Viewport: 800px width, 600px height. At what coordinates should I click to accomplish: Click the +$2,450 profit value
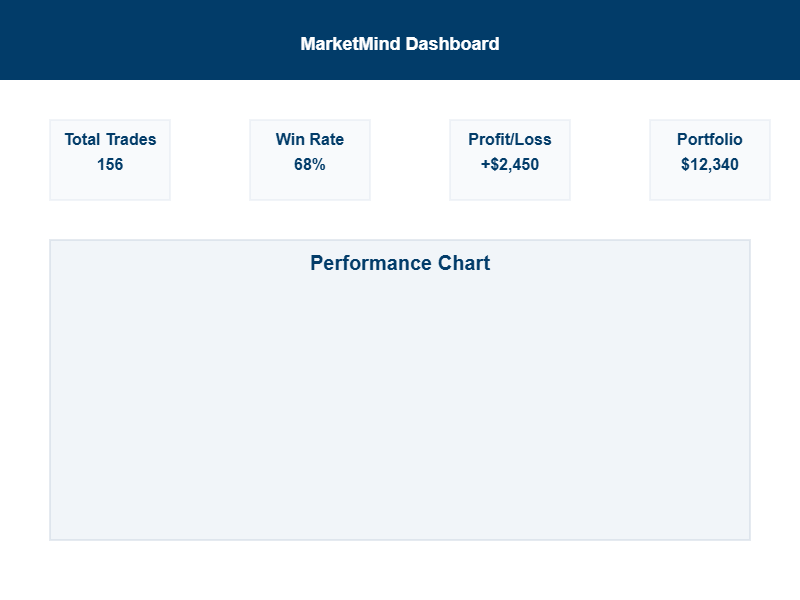tap(510, 165)
